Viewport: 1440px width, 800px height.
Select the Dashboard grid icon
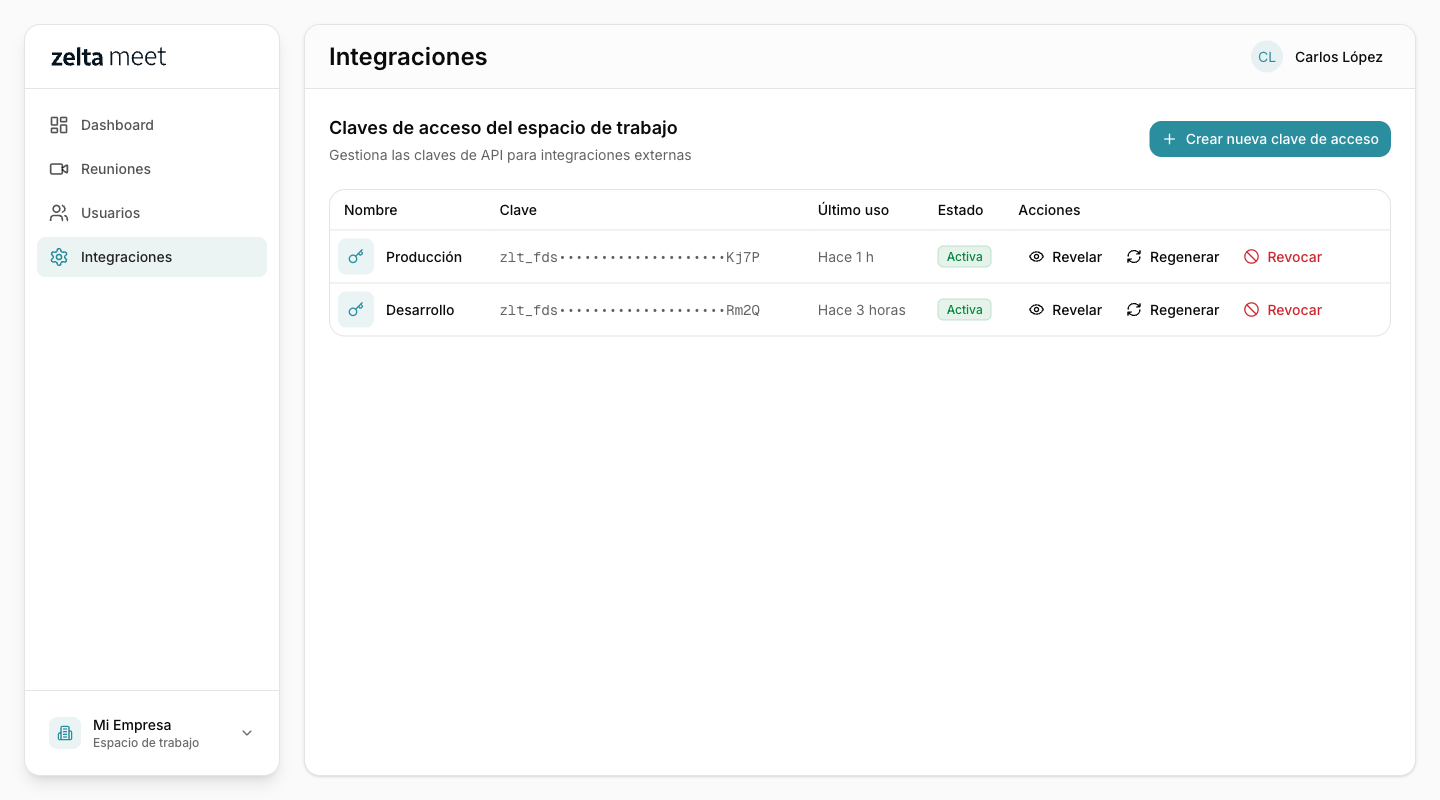(x=60, y=124)
